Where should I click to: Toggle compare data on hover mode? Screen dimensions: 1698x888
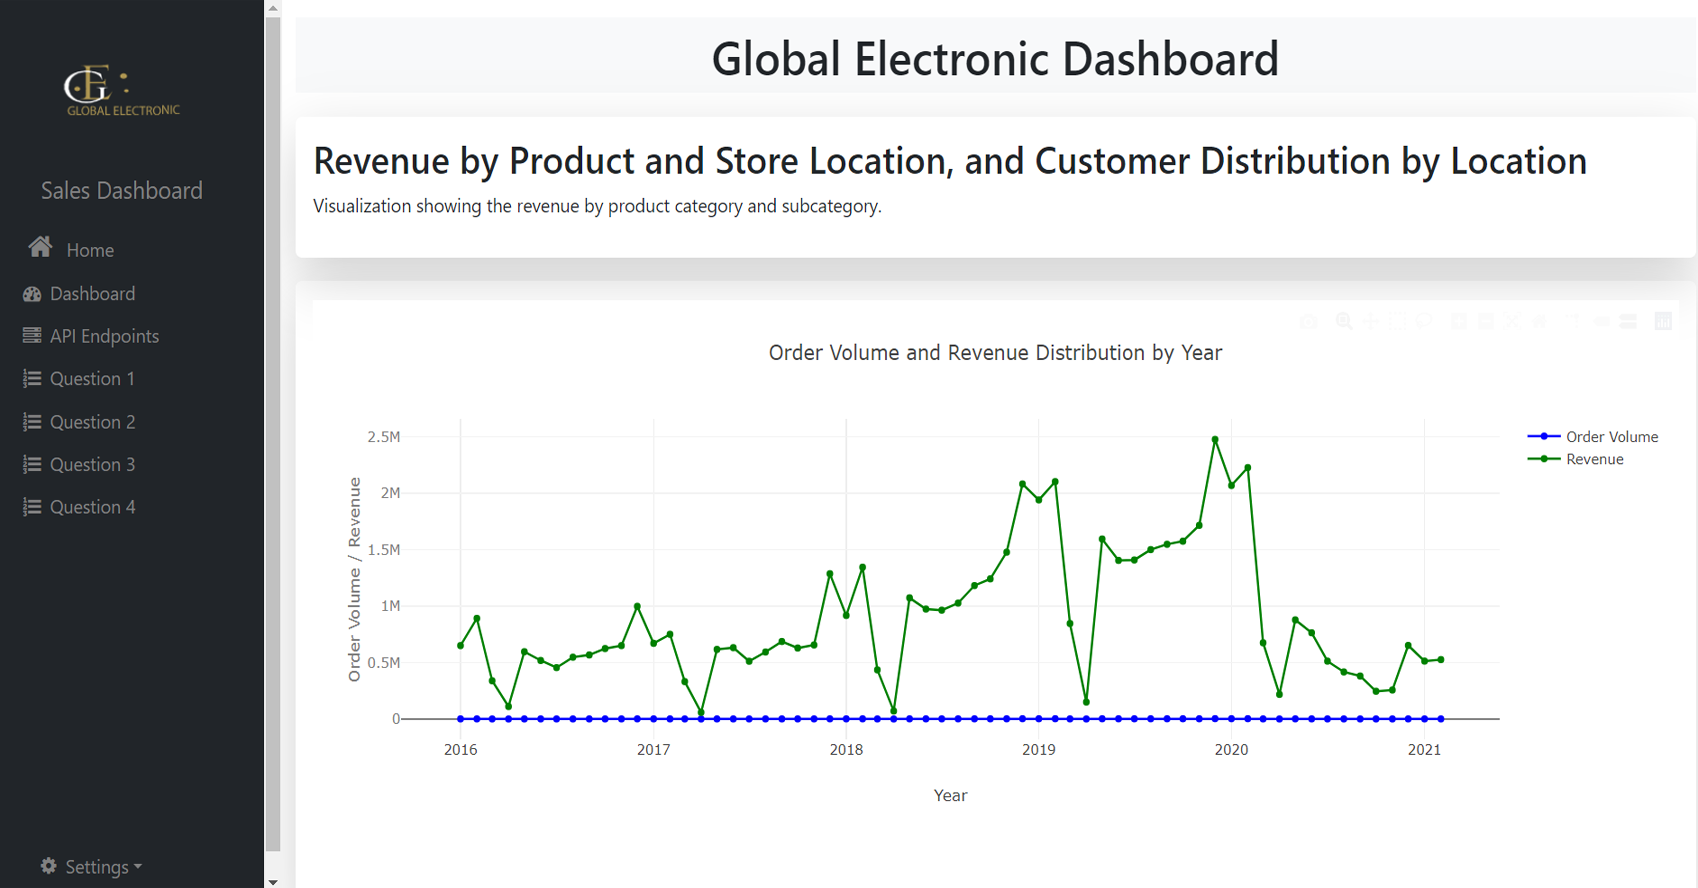coord(1628,321)
